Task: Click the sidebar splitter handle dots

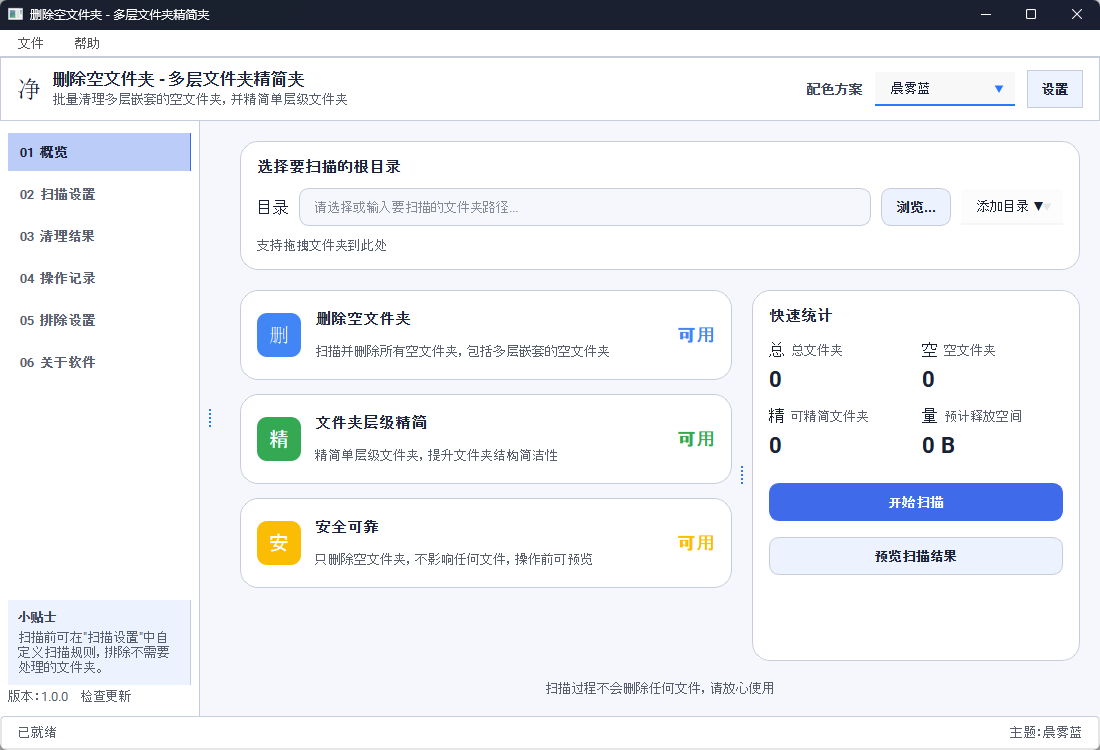Action: point(210,418)
